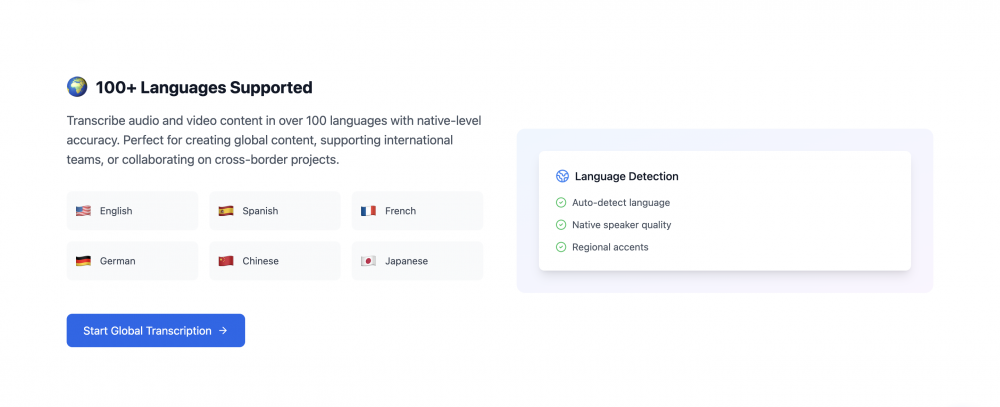Click the Spanish flag icon
The height and width of the screenshot is (407, 1000).
pyautogui.click(x=226, y=211)
